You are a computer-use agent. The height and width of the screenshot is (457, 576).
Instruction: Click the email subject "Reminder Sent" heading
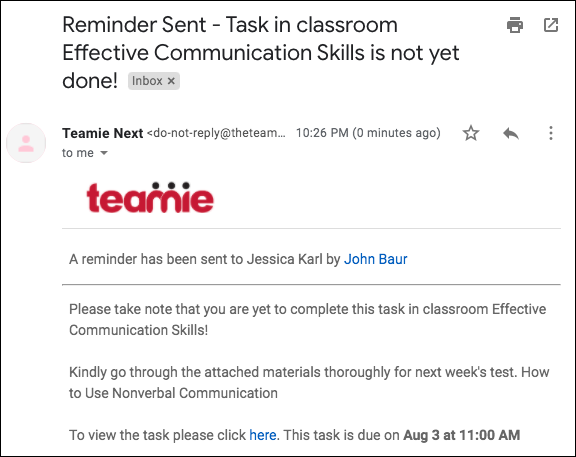click(x=261, y=53)
